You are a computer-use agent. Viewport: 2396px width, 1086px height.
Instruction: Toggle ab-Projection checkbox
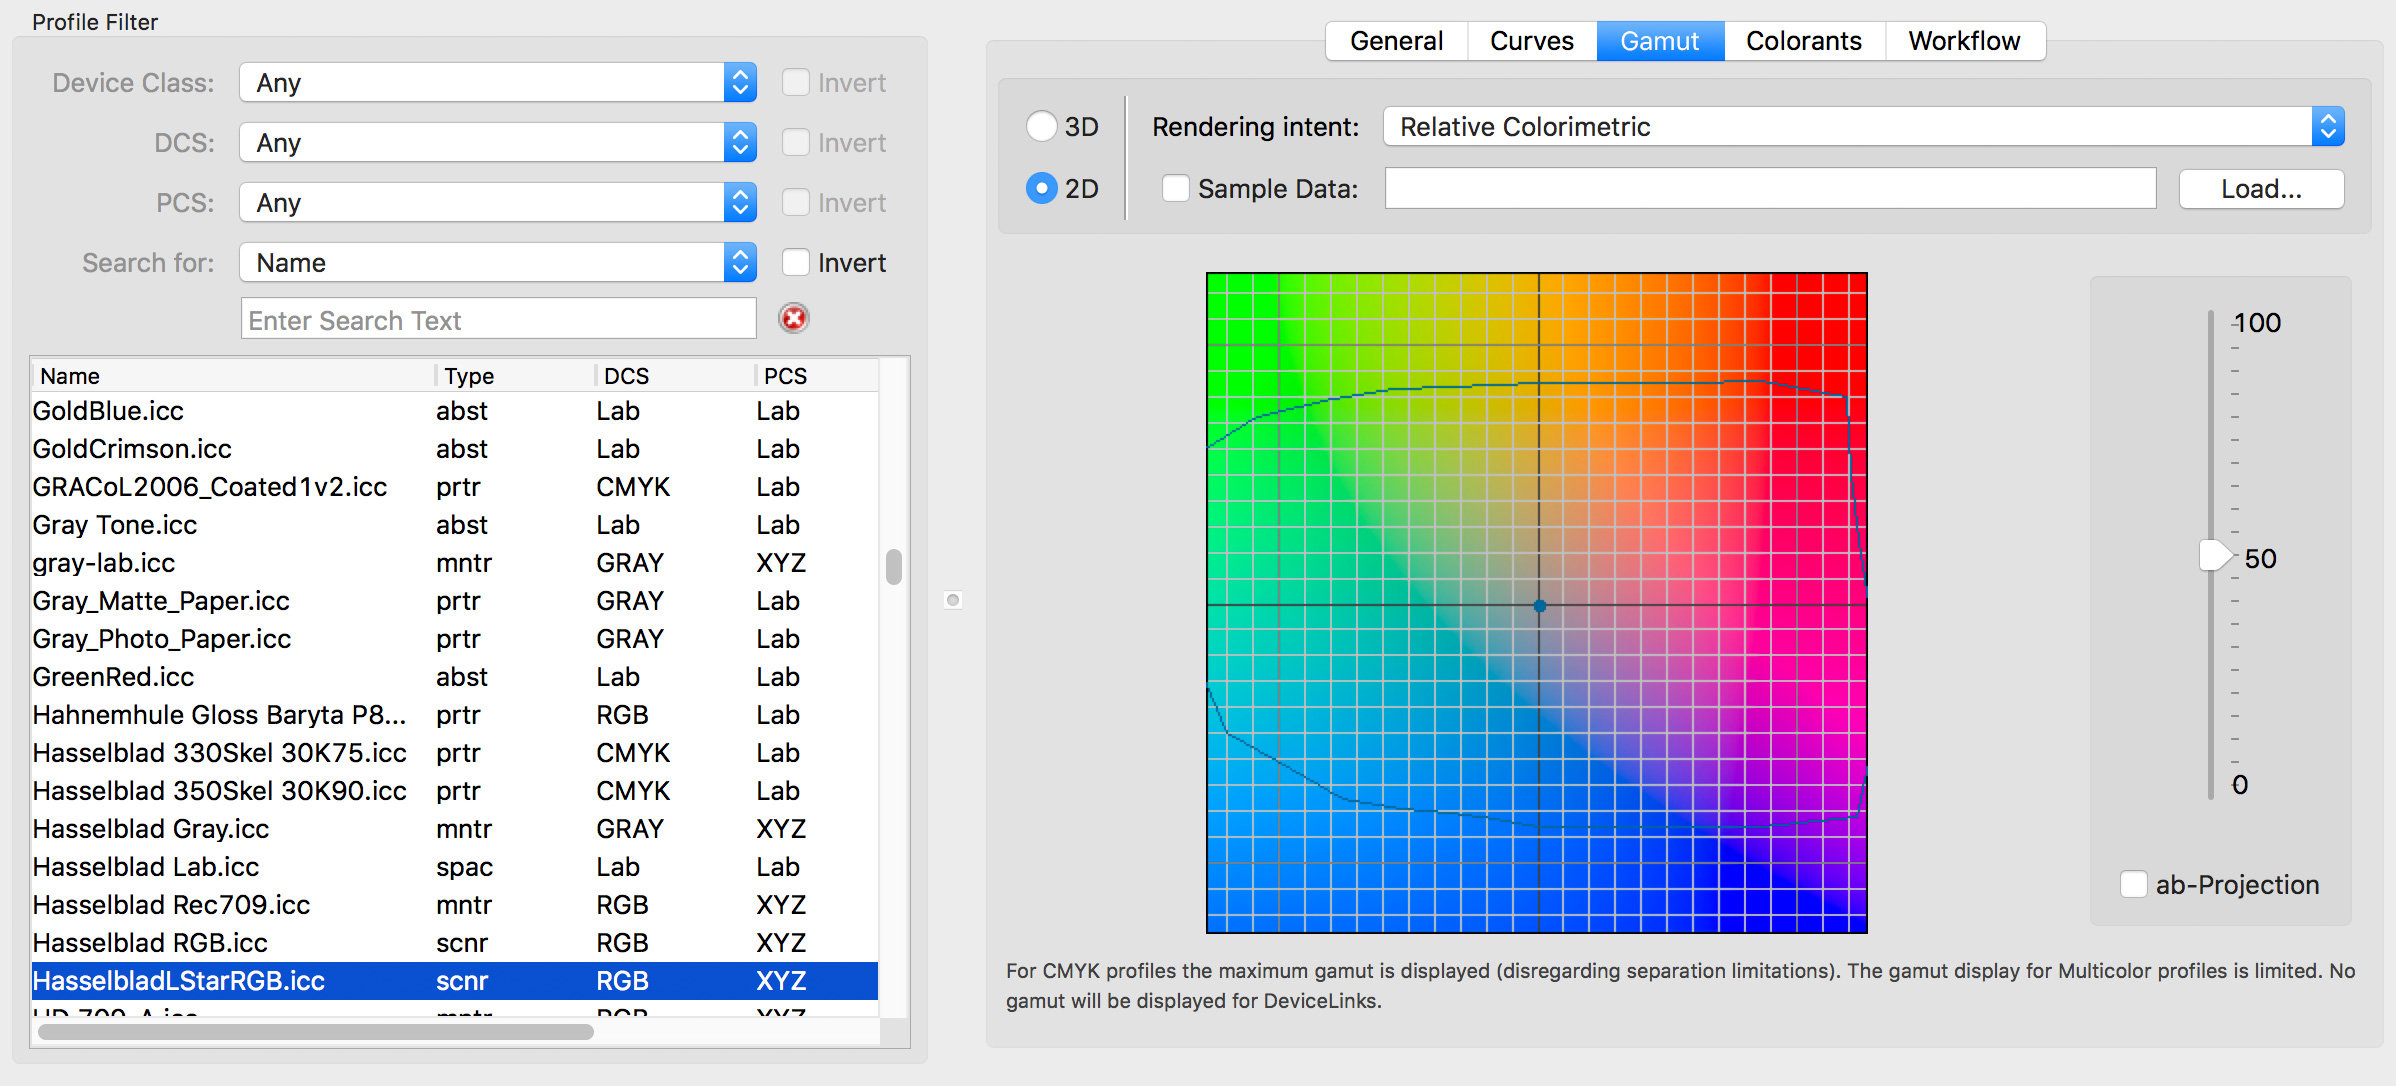coord(2133,885)
